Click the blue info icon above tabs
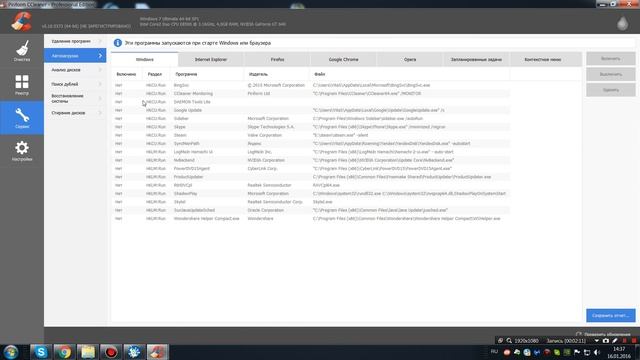The image size is (640, 360). click(118, 43)
